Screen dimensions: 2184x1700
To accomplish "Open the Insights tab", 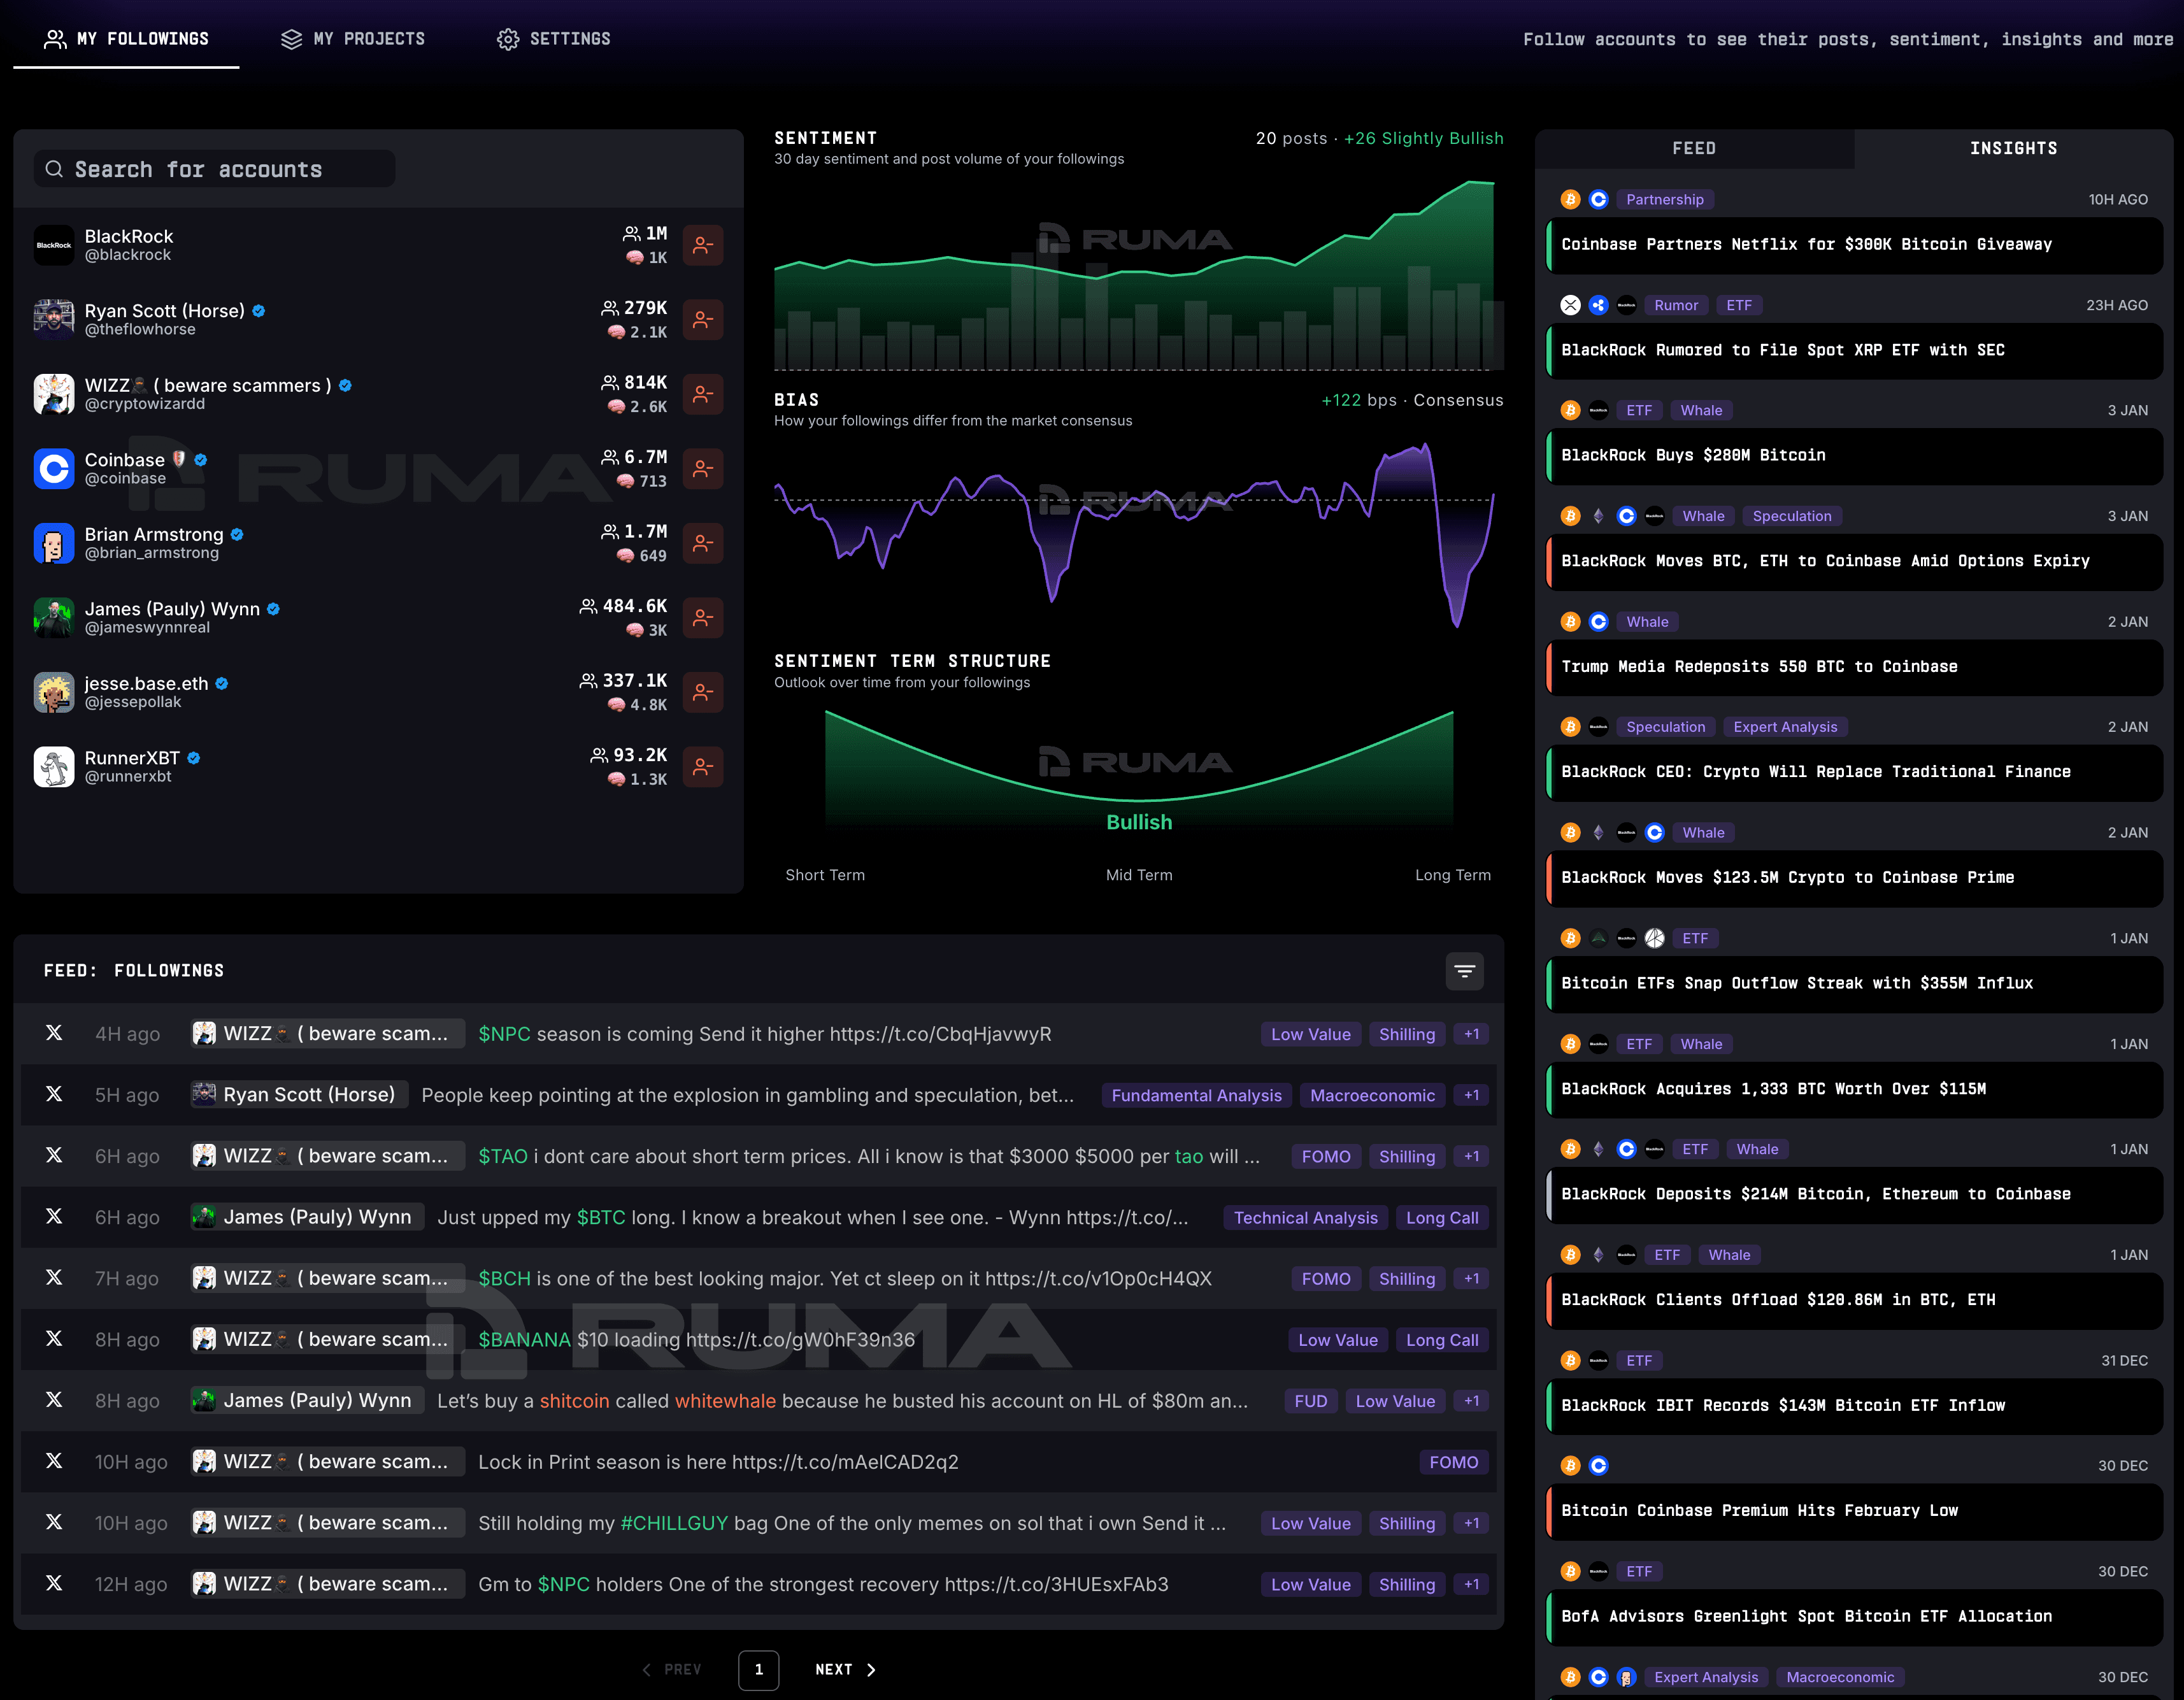I will click(x=2013, y=148).
